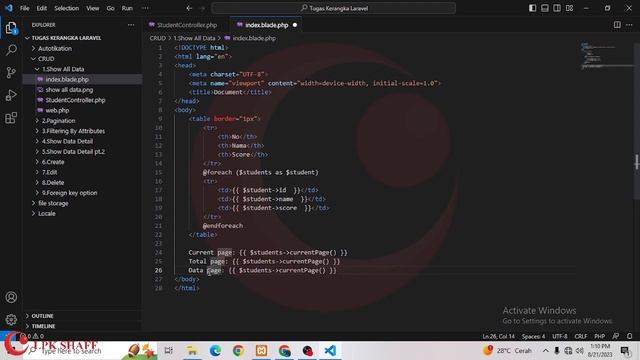This screenshot has width=640, height=360.
Task: Open the Run and Debug view
Action: 11,95
